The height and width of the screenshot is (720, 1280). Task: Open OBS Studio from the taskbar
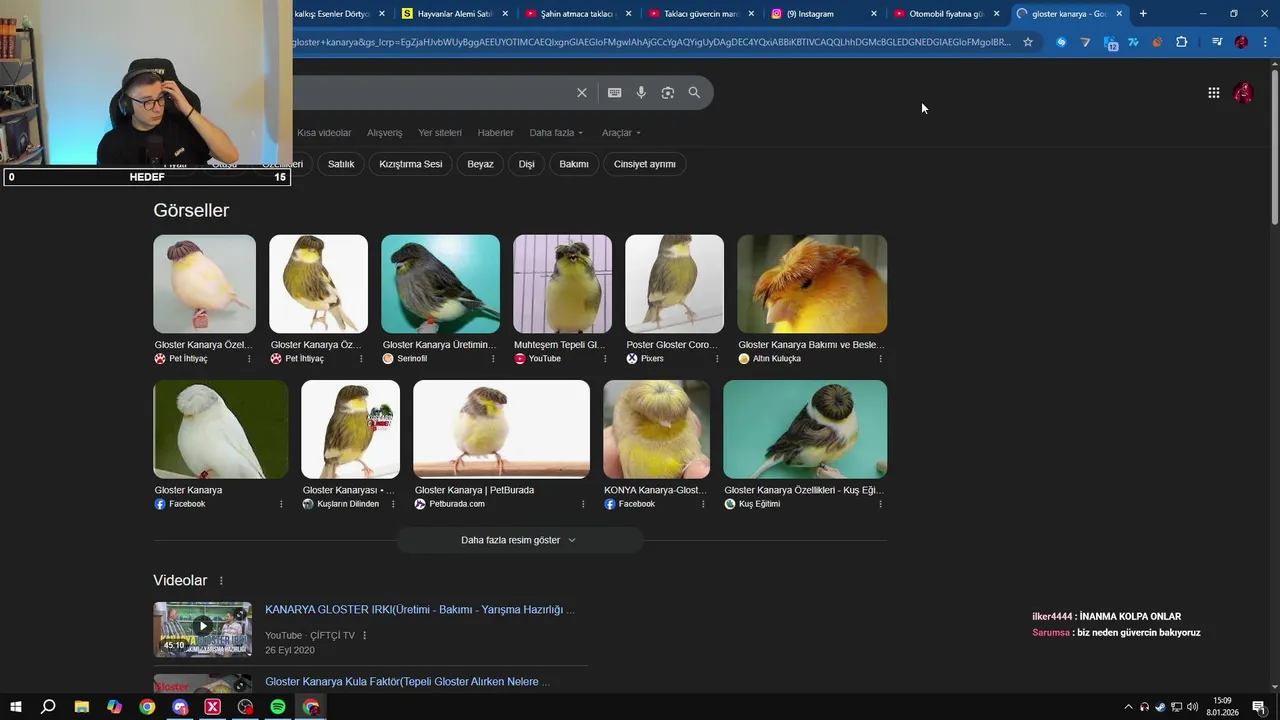[245, 707]
